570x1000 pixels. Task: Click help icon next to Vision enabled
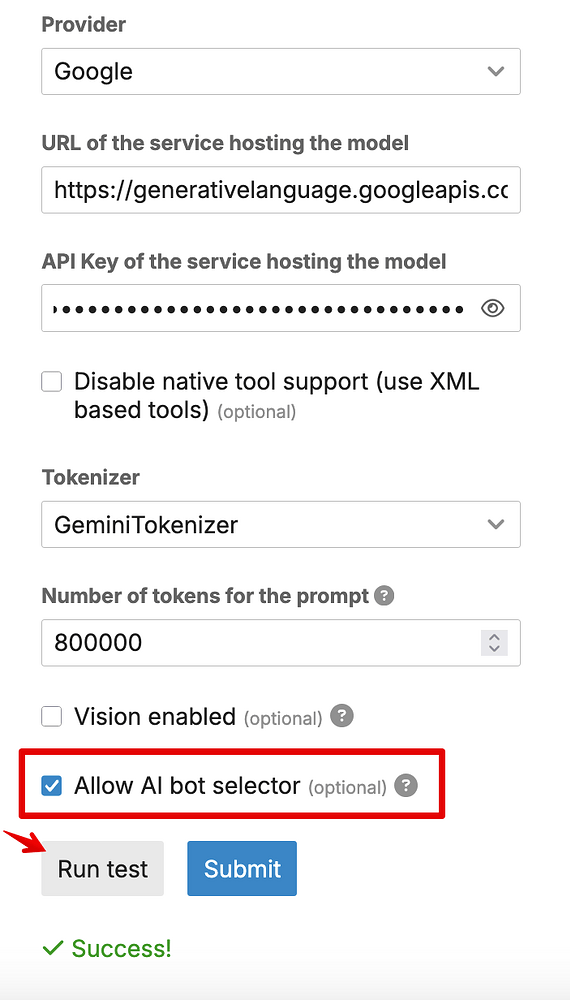pos(342,716)
